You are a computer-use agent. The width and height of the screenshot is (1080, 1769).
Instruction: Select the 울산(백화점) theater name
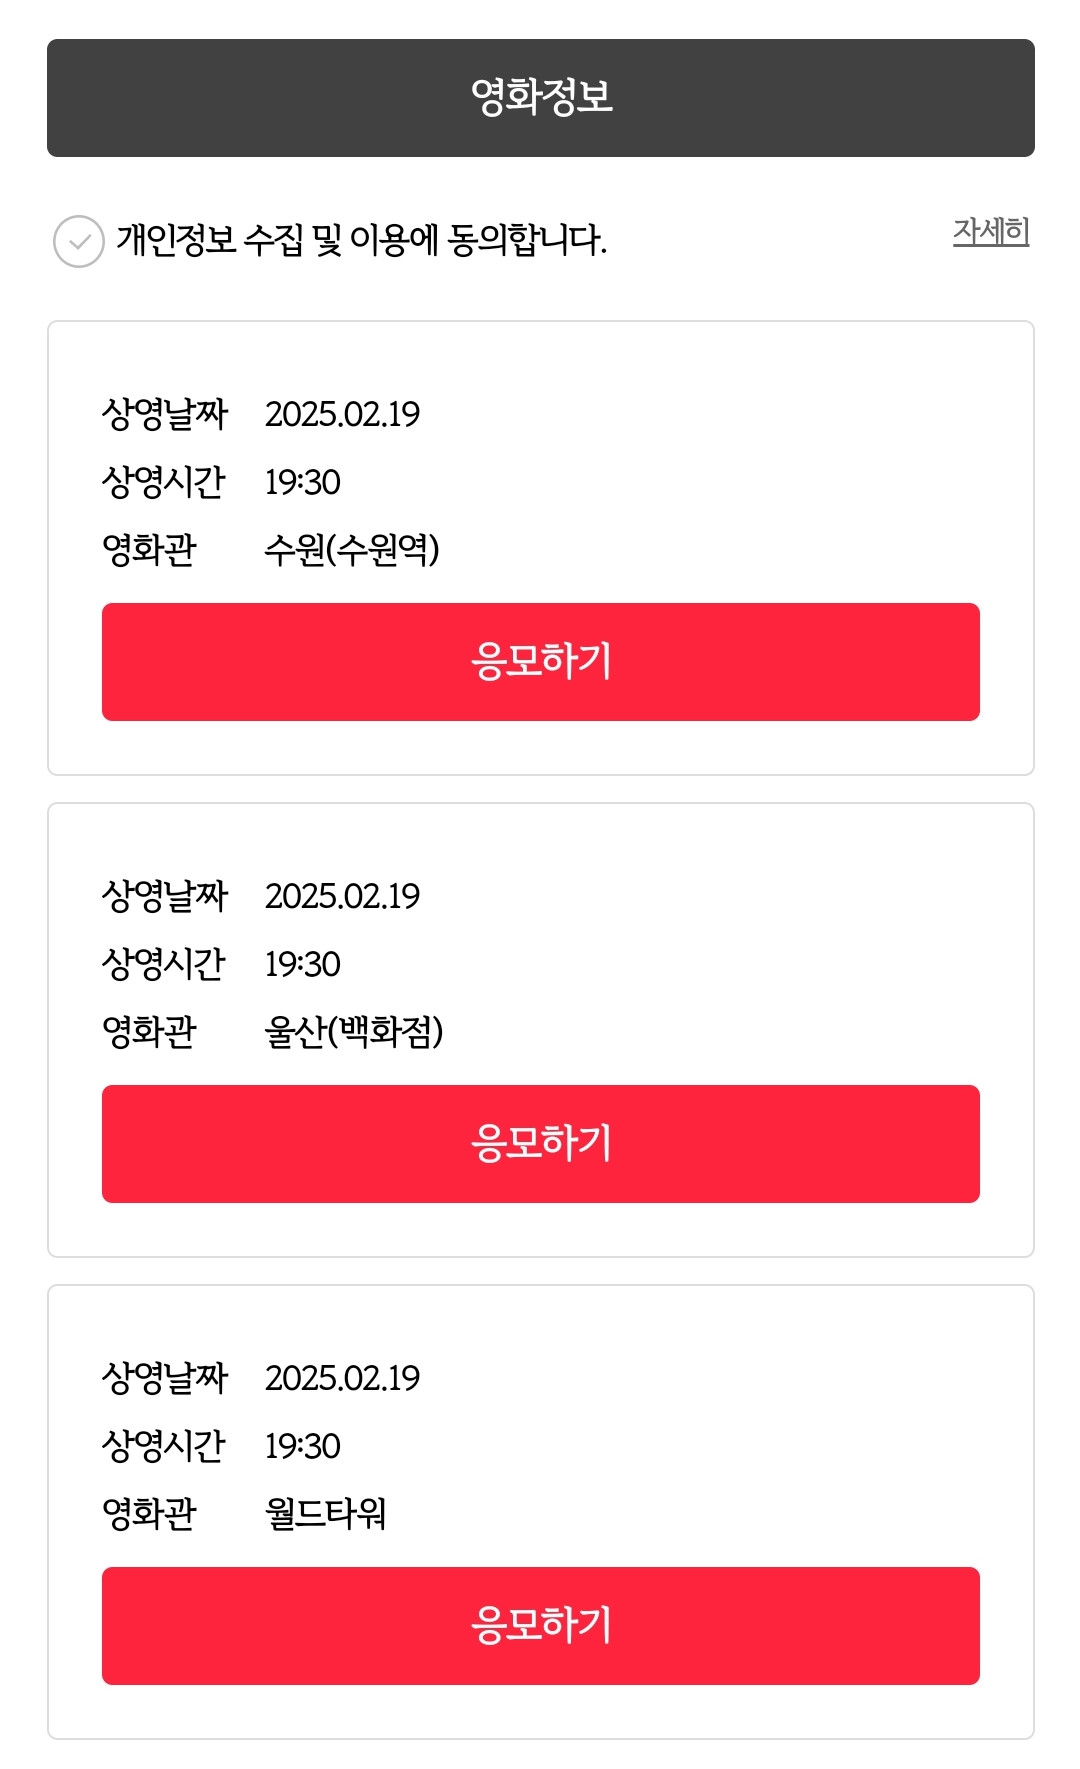(353, 1032)
